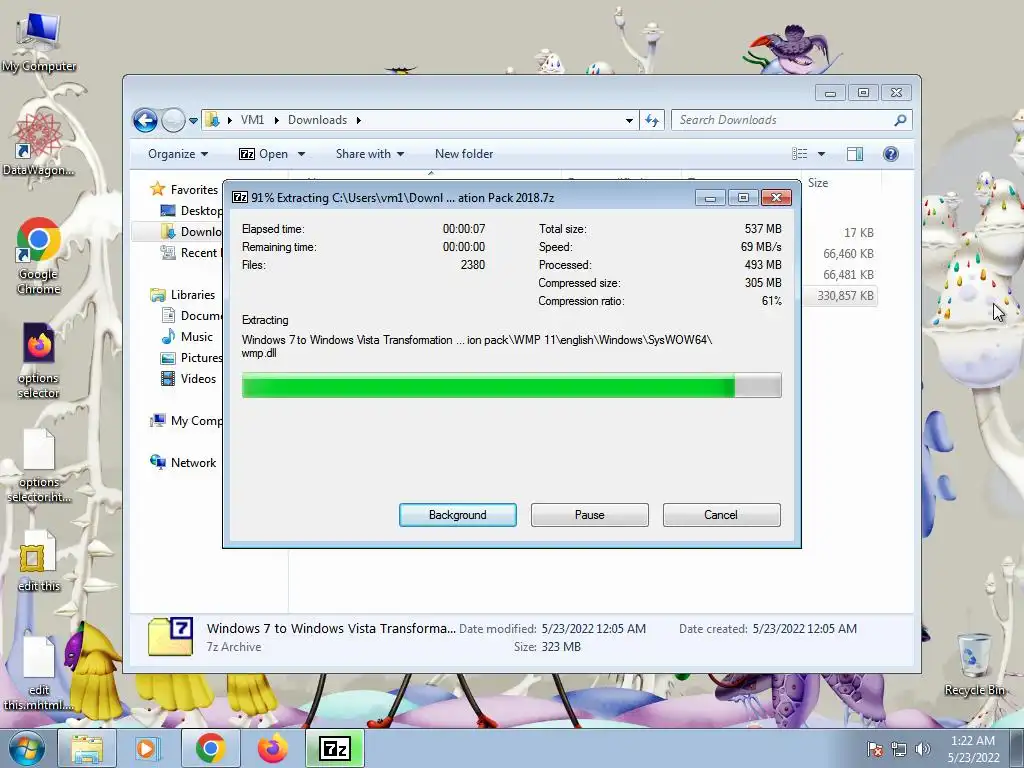Click the 7z archive icon in details pane
1024x768 pixels.
coord(170,636)
